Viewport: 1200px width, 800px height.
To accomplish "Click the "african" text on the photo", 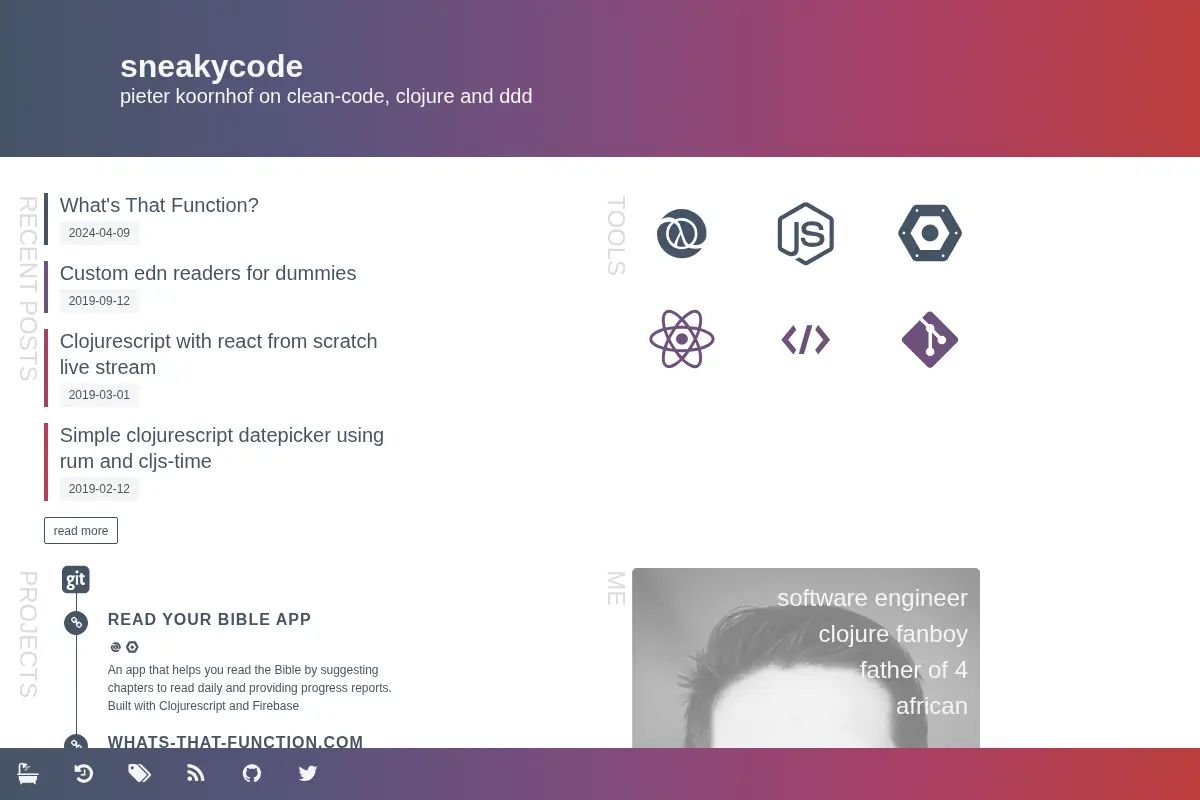I will 932,706.
